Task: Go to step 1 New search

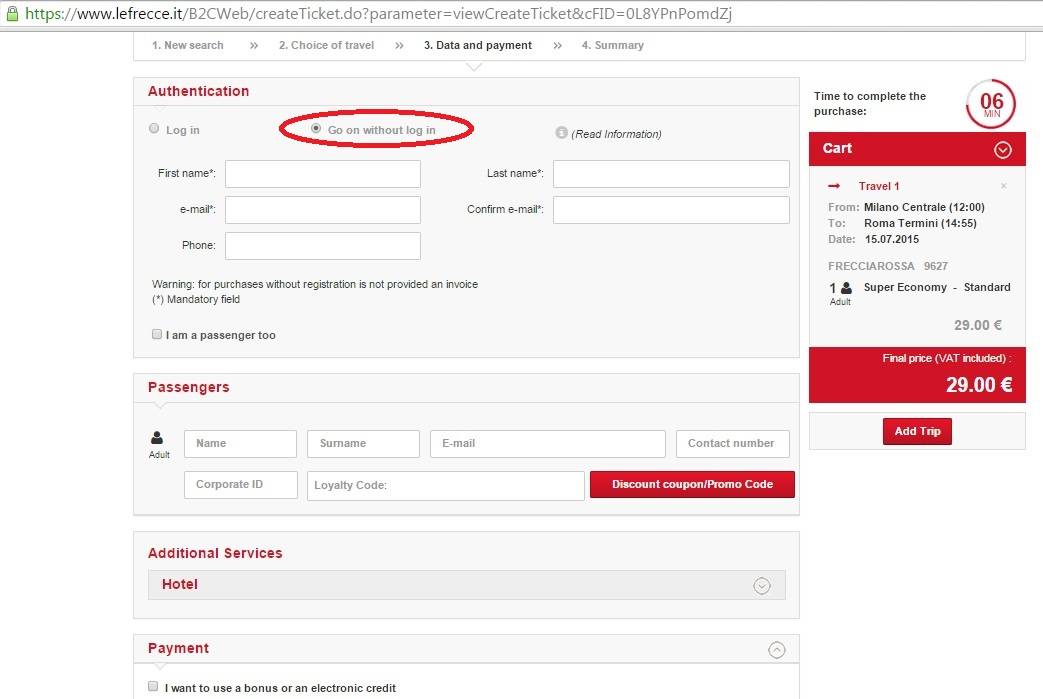Action: (x=187, y=45)
